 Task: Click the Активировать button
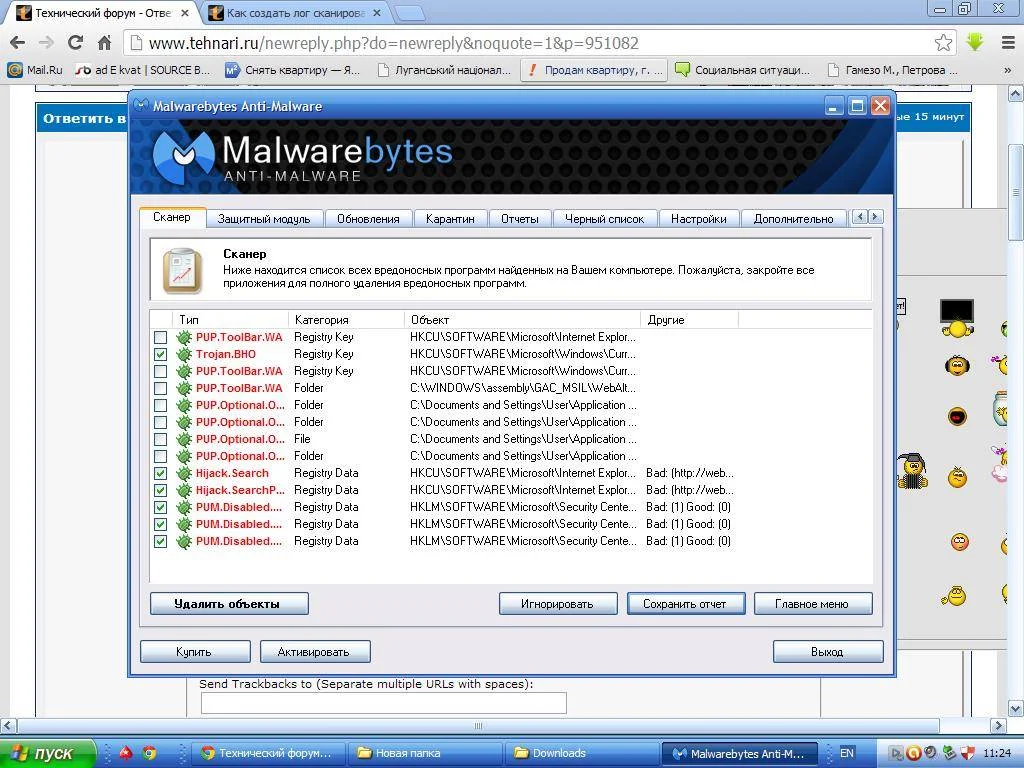pyautogui.click(x=315, y=651)
